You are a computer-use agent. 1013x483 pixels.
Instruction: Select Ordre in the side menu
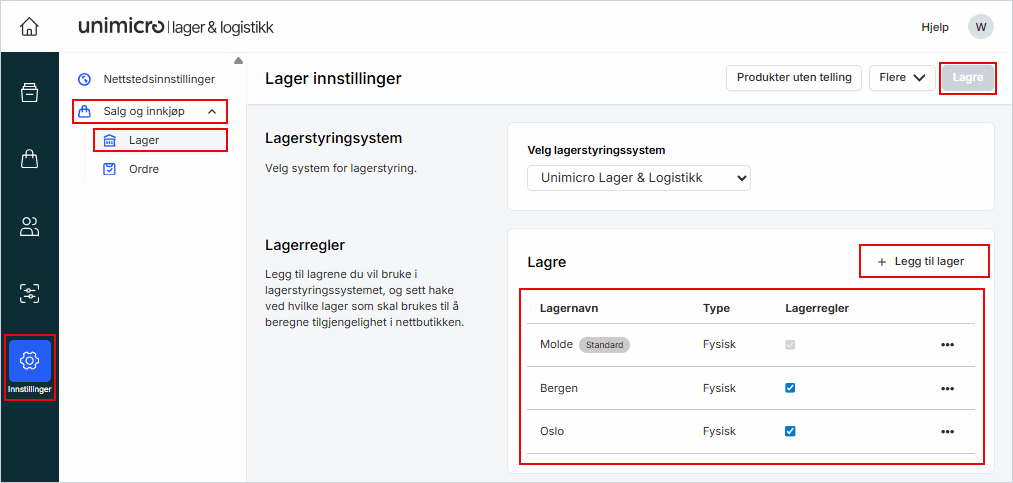coord(143,169)
